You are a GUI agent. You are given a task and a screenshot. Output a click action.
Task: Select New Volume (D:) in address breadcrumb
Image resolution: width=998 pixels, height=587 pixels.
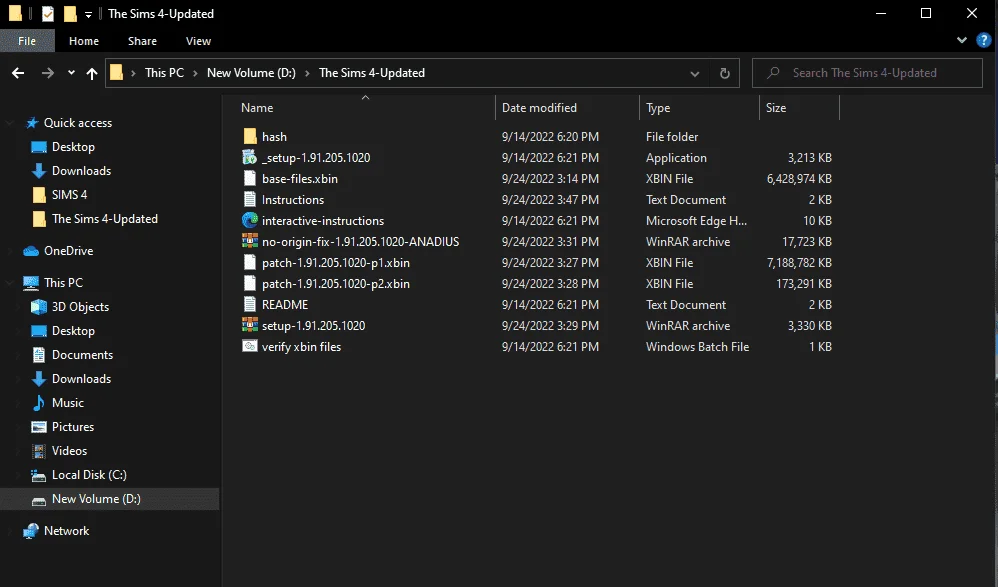pos(251,73)
